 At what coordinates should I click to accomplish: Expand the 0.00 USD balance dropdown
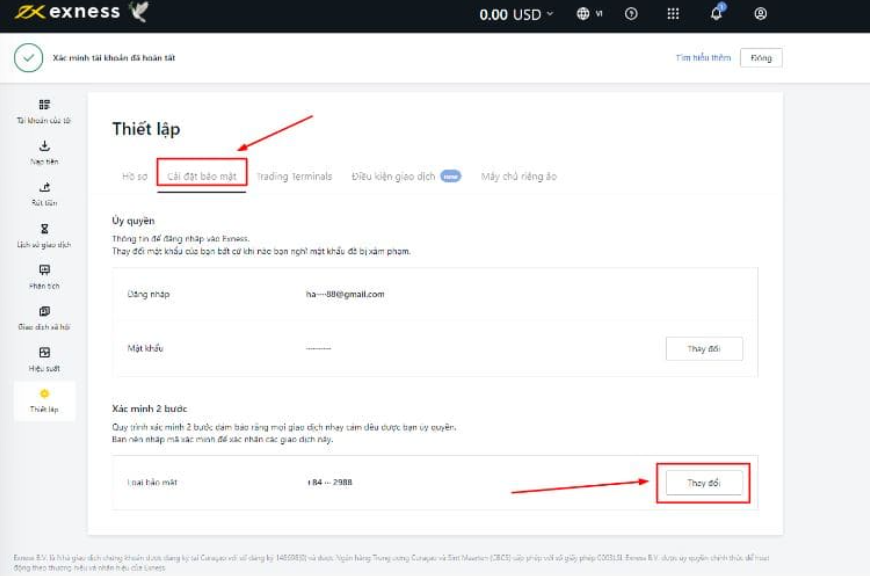tap(516, 14)
